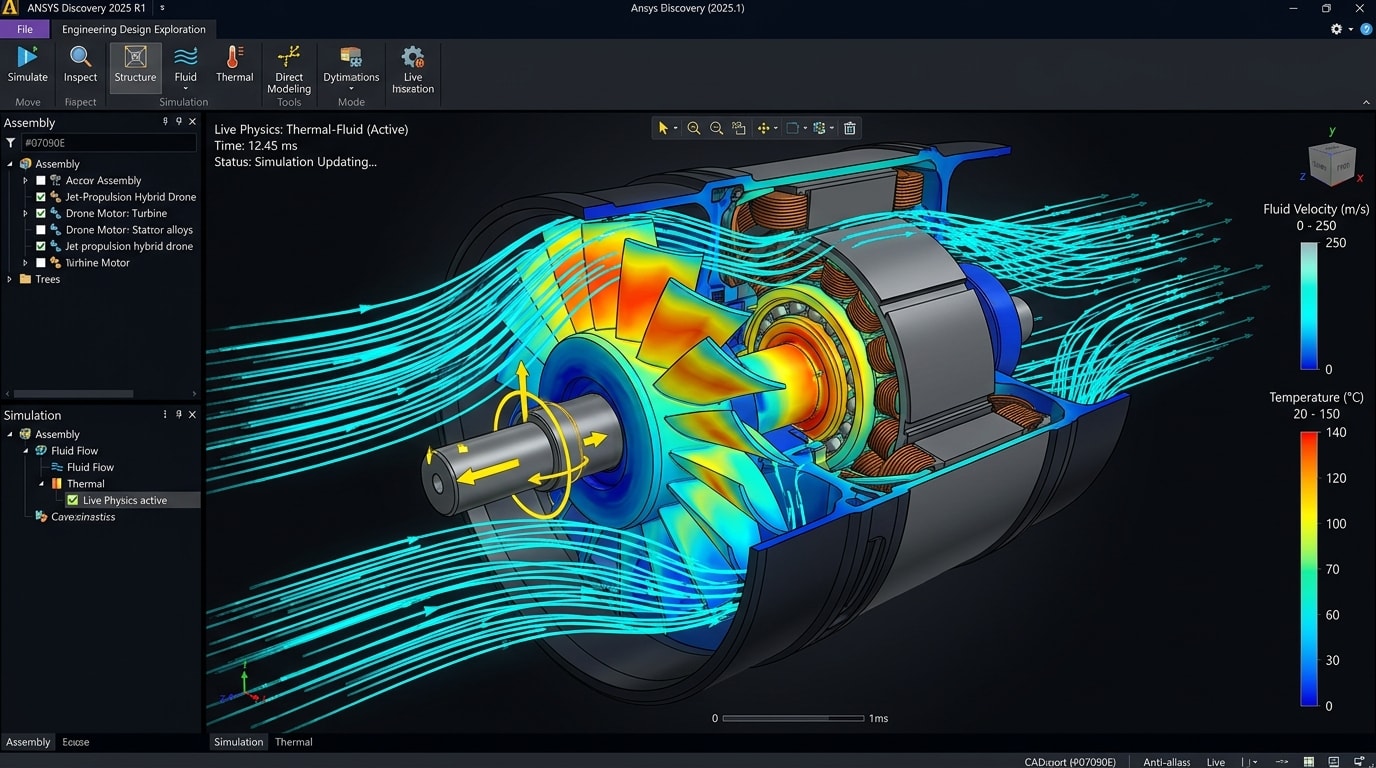Expand the Drone Motor: Turbine node
The width and height of the screenshot is (1376, 768).
pyautogui.click(x=26, y=214)
